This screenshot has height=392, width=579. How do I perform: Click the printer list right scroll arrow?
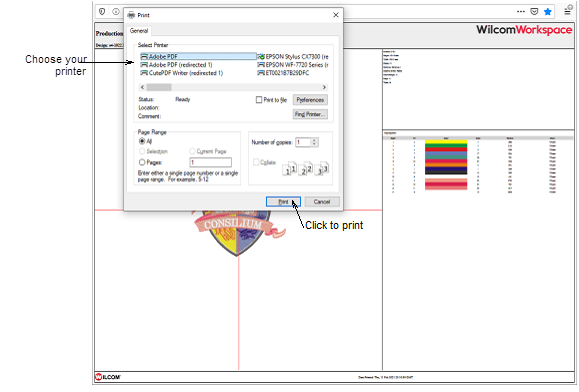324,87
